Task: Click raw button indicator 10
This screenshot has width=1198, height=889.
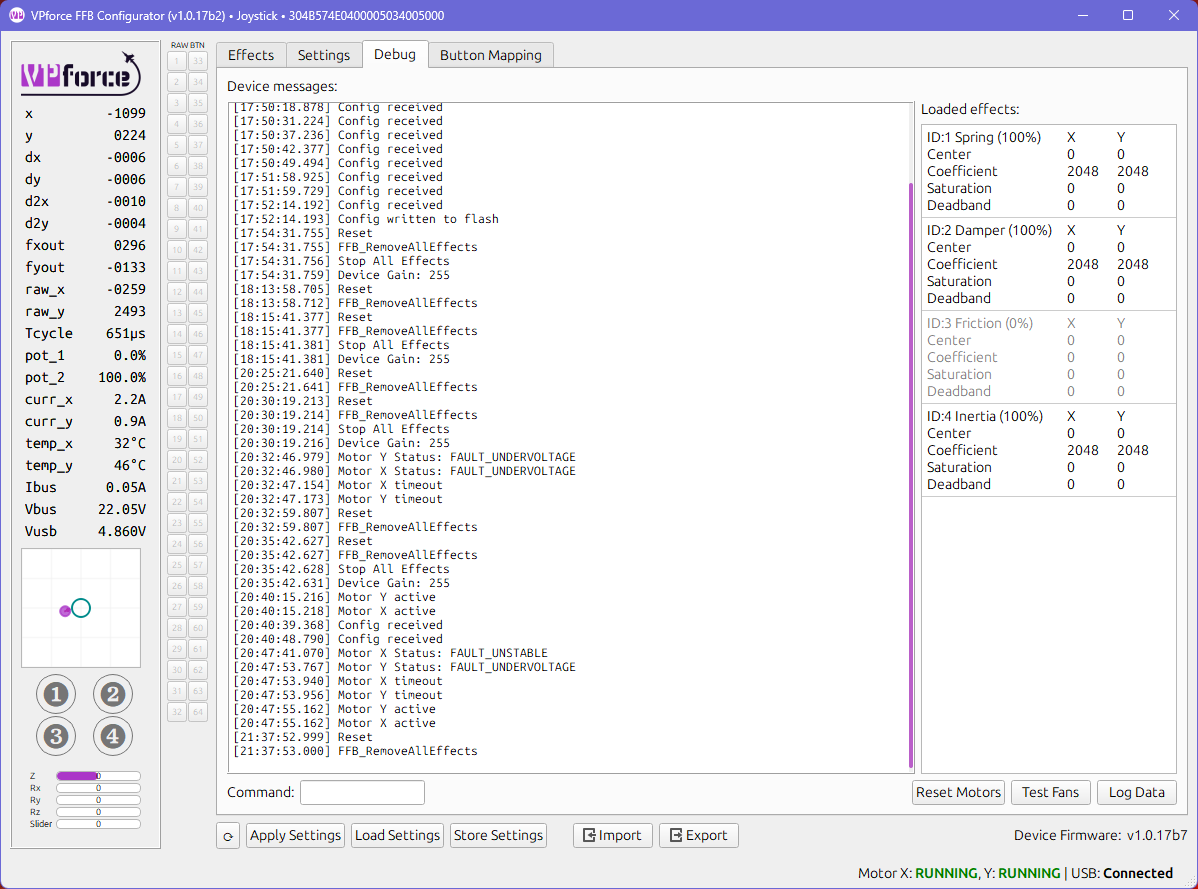Action: (x=176, y=250)
